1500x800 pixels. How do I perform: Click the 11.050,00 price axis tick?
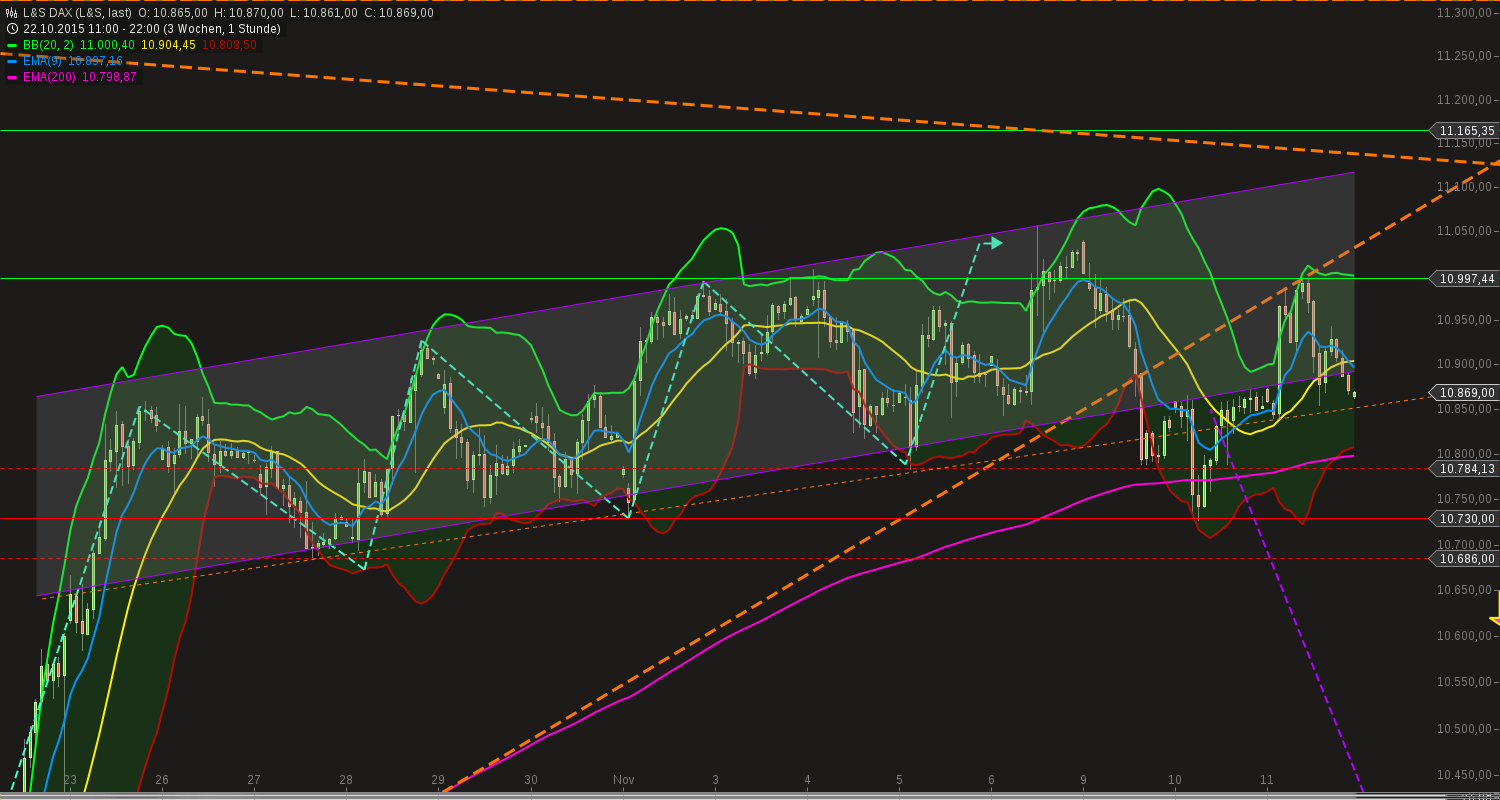tap(1465, 231)
